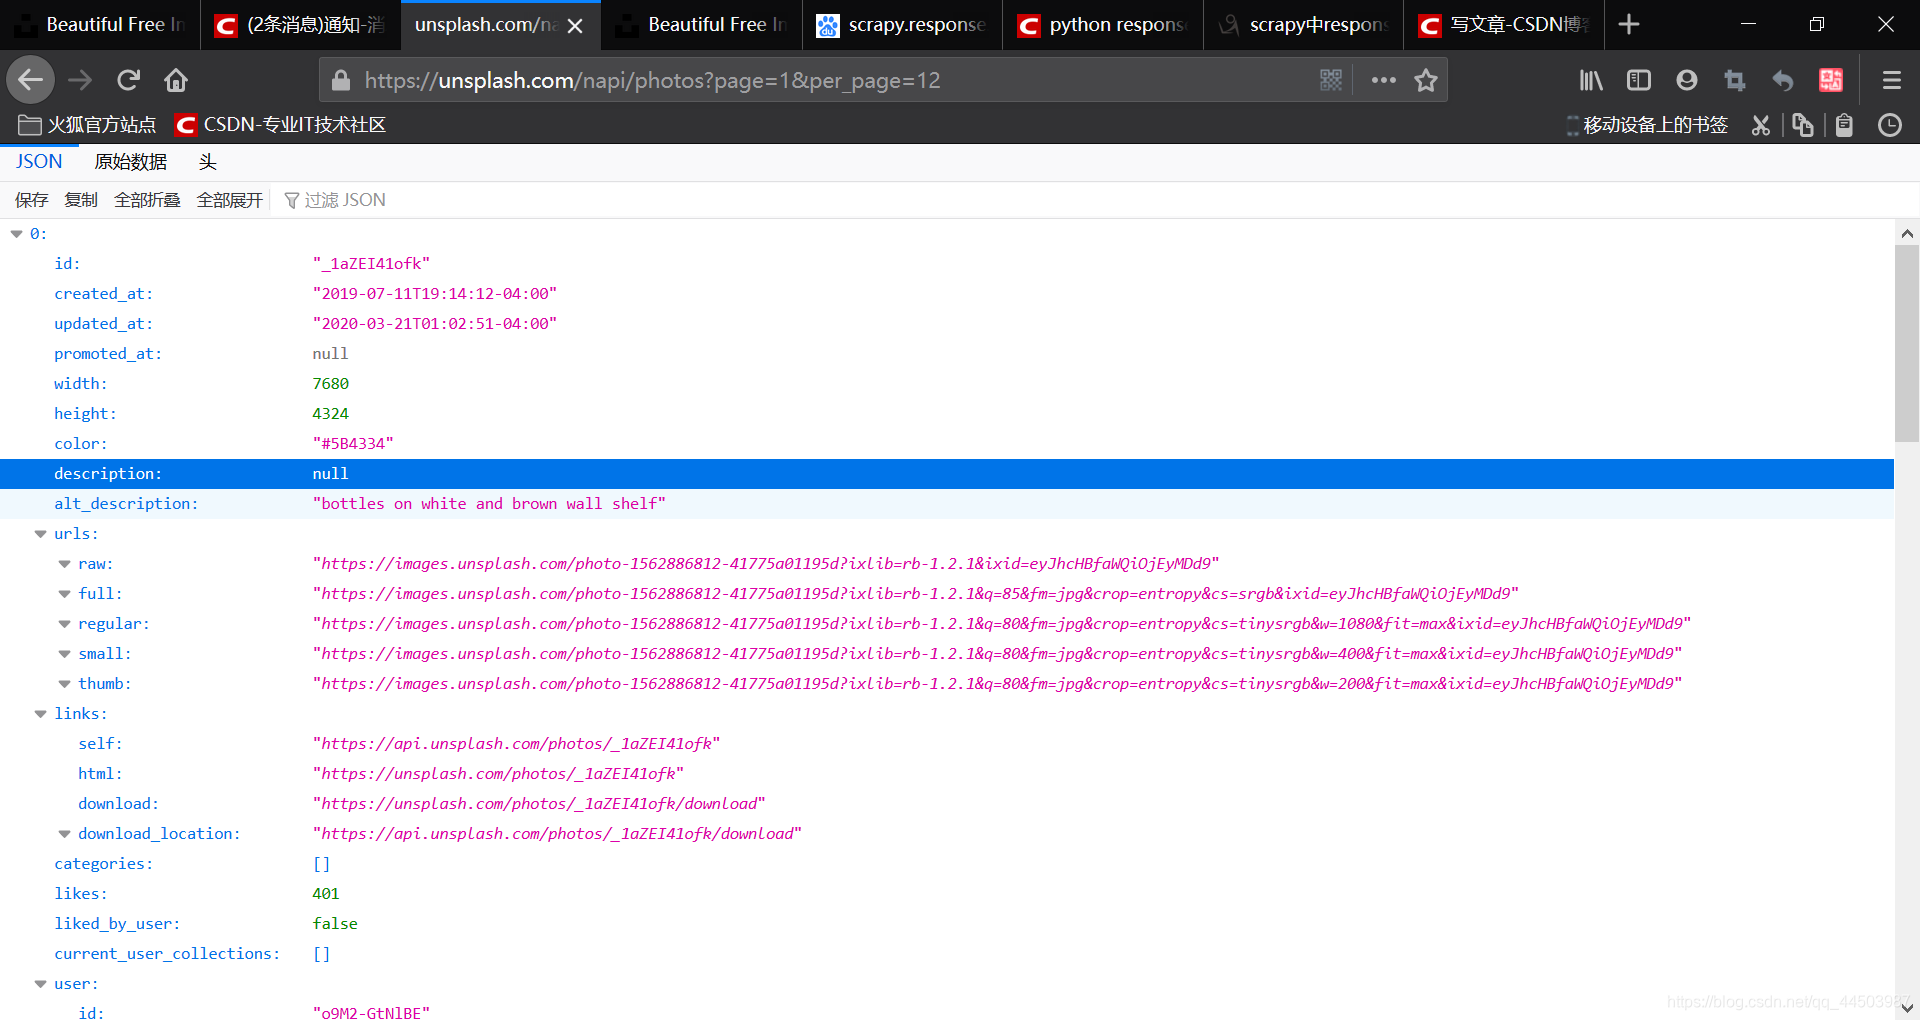Click 全部折叠 collapse all
Viewport: 1920px width, 1020px height.
147,200
